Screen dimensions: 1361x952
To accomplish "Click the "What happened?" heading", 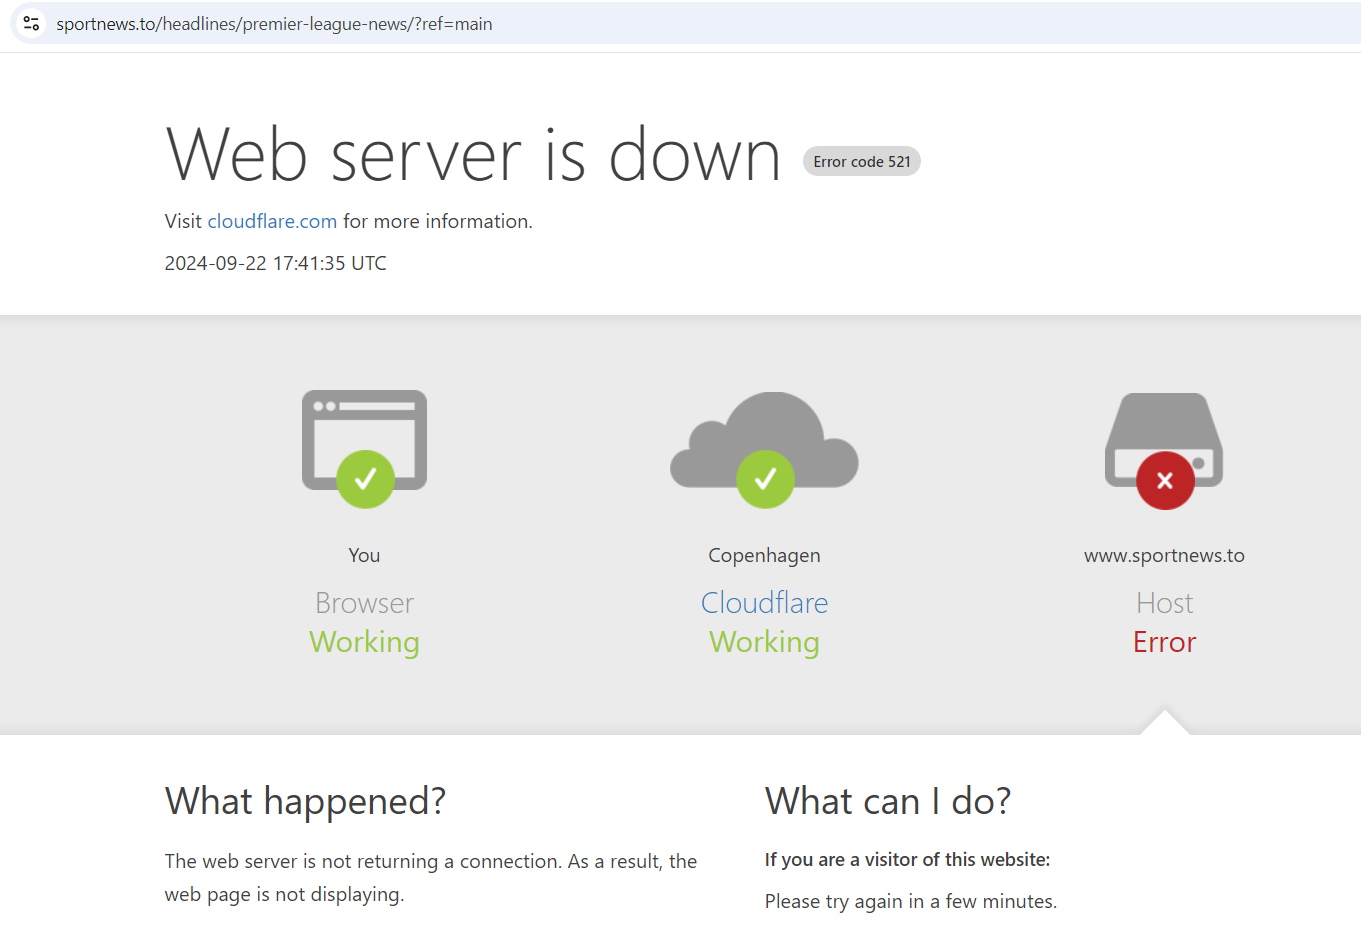I will (x=305, y=802).
